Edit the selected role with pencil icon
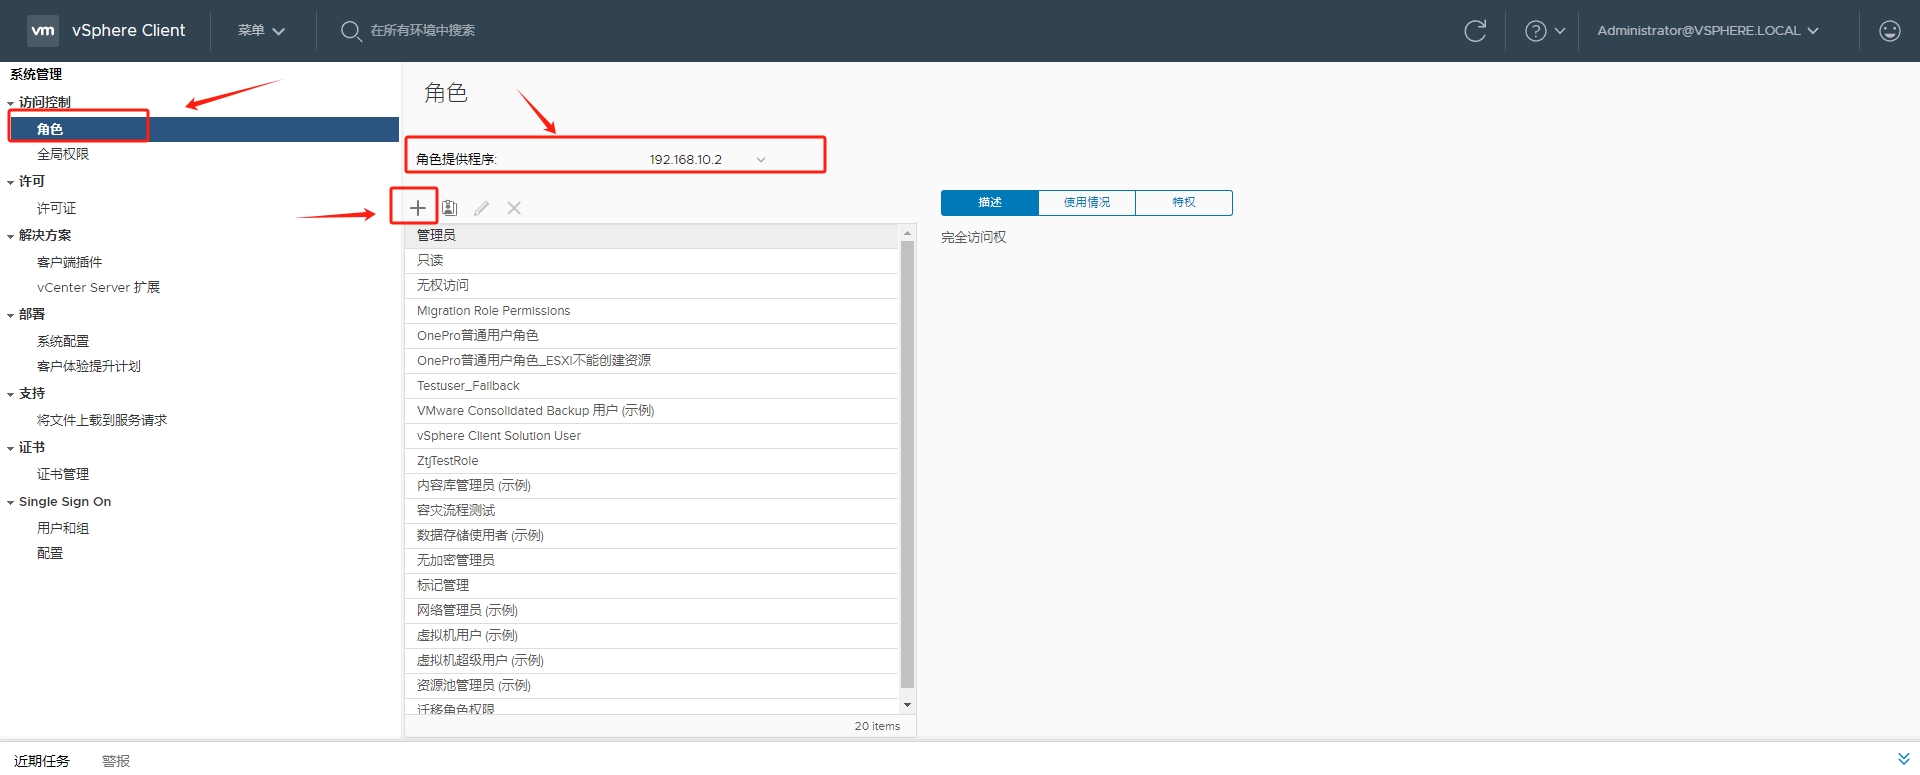 (482, 208)
